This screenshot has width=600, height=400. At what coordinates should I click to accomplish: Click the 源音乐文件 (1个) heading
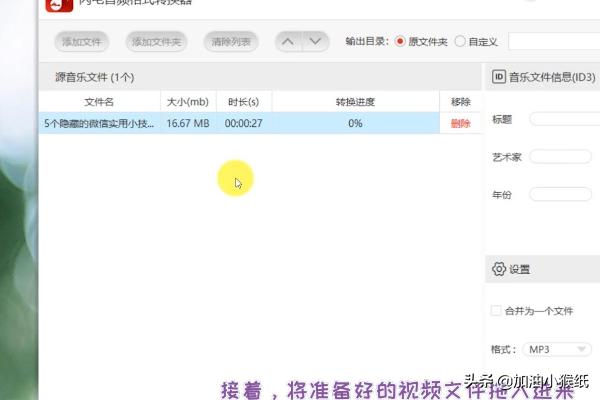tap(95, 77)
